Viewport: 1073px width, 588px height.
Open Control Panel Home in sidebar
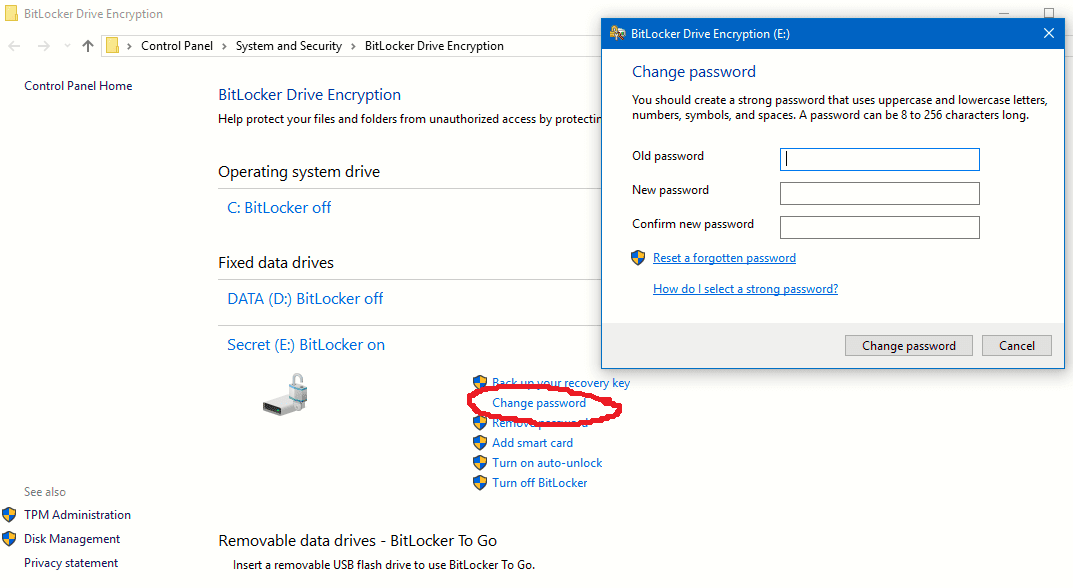click(x=78, y=86)
